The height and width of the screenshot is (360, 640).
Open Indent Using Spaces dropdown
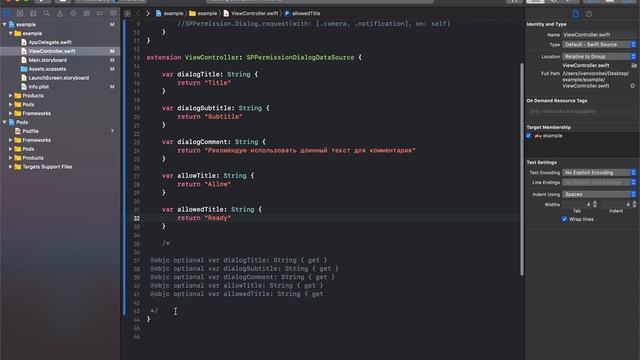[x=599, y=194]
